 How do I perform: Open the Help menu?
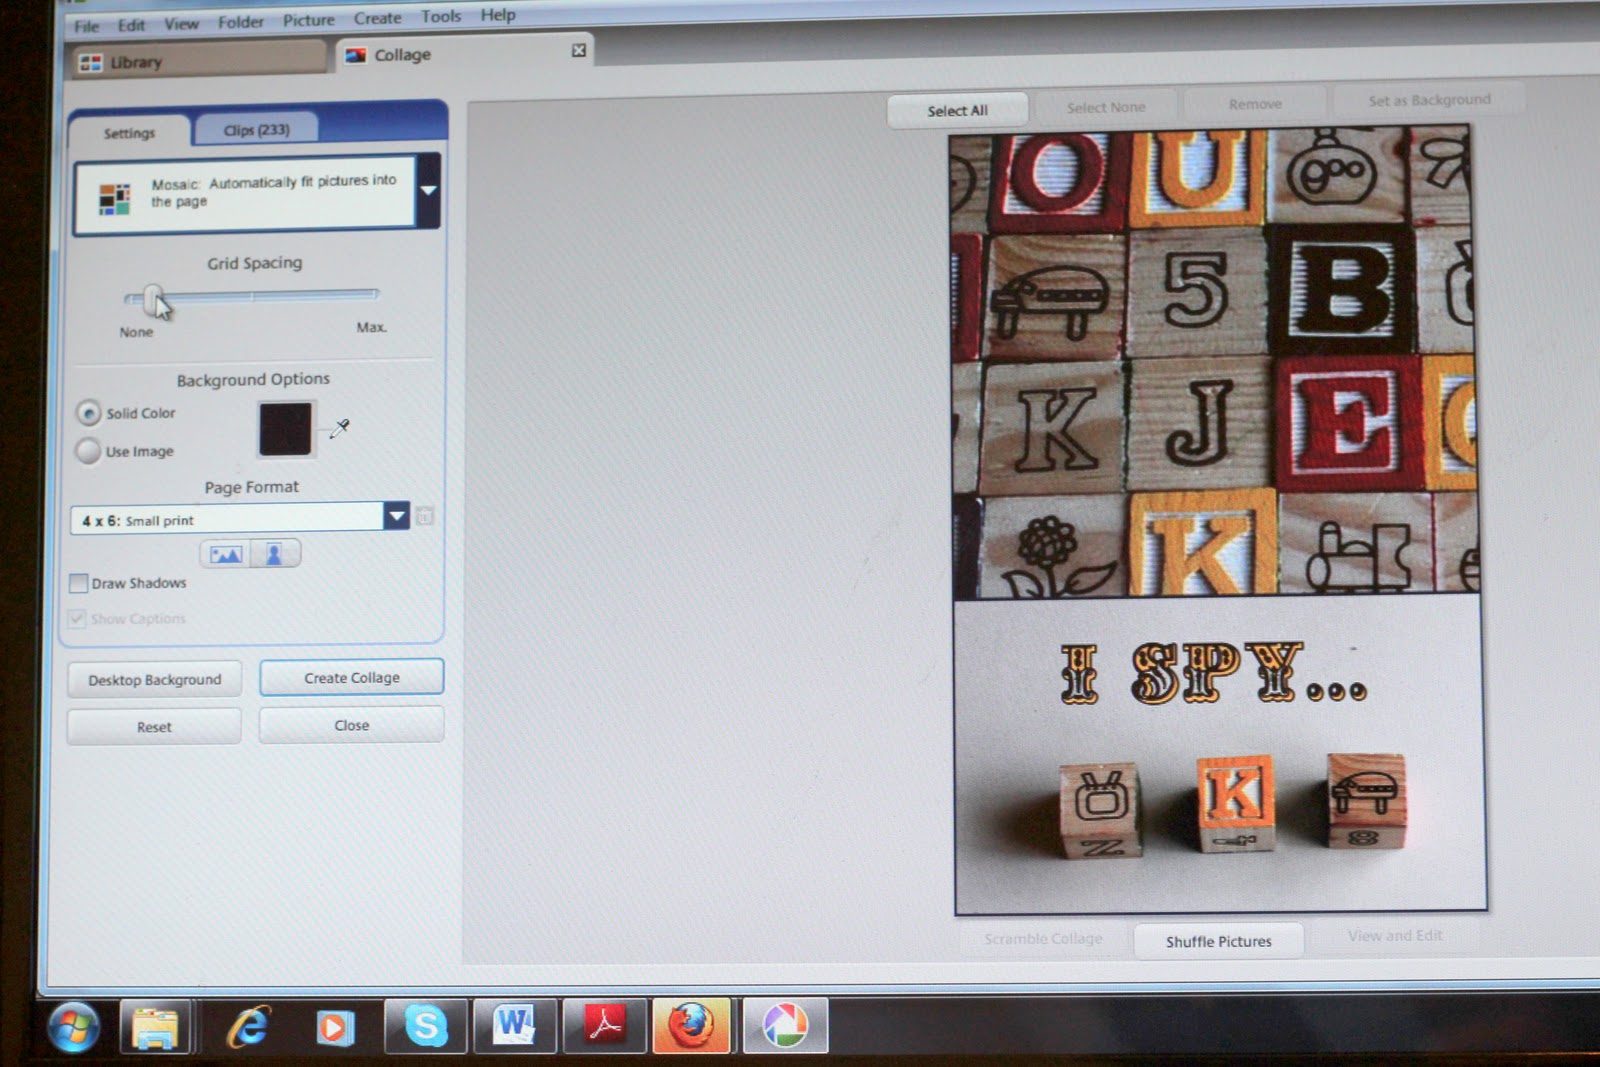point(498,15)
